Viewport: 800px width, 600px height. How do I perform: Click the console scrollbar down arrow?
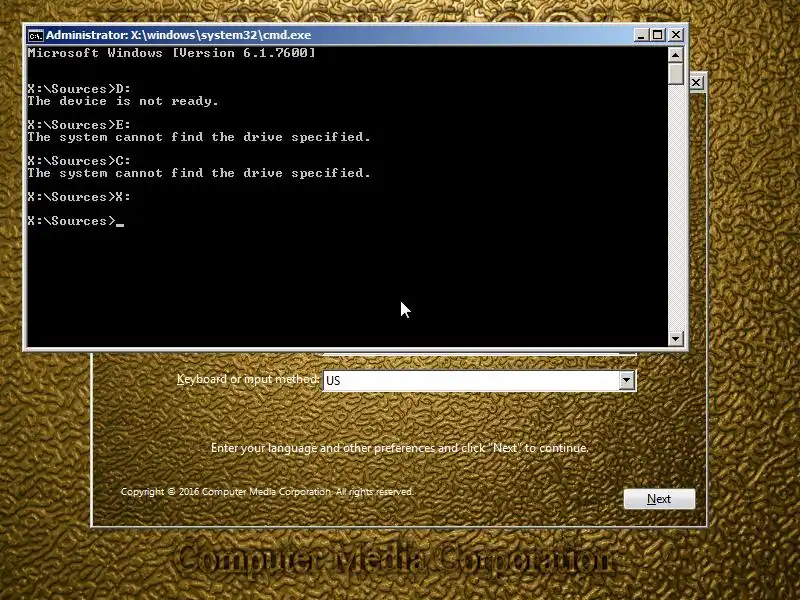click(676, 338)
